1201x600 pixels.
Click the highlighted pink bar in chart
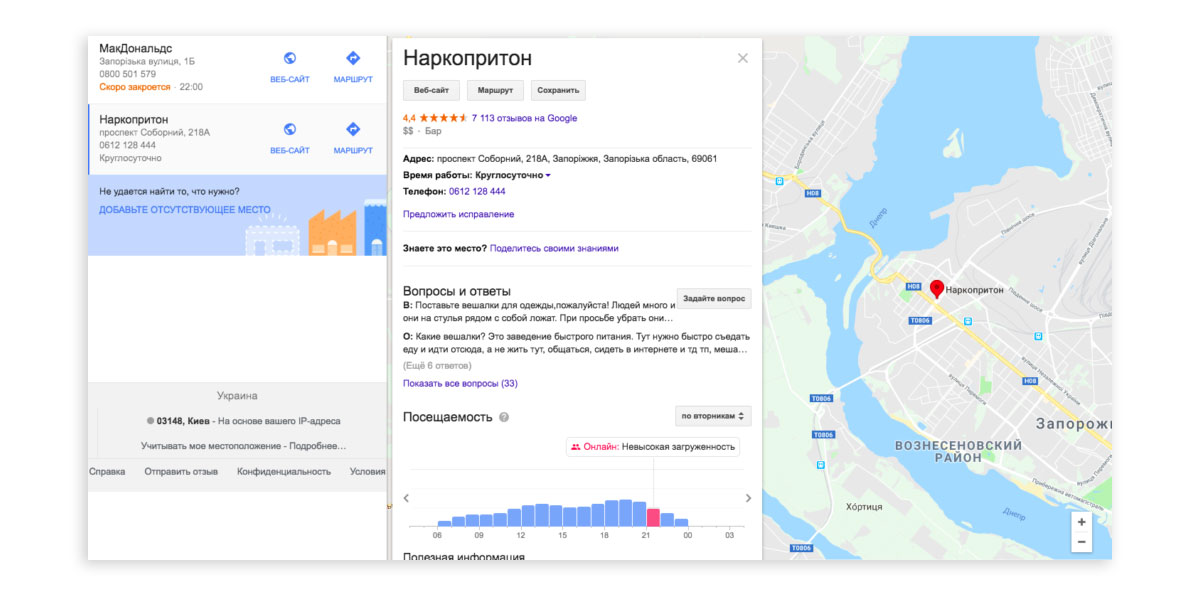(653, 517)
